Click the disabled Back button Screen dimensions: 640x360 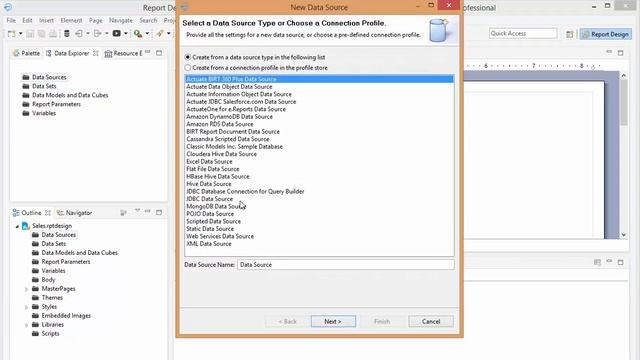[287, 322]
